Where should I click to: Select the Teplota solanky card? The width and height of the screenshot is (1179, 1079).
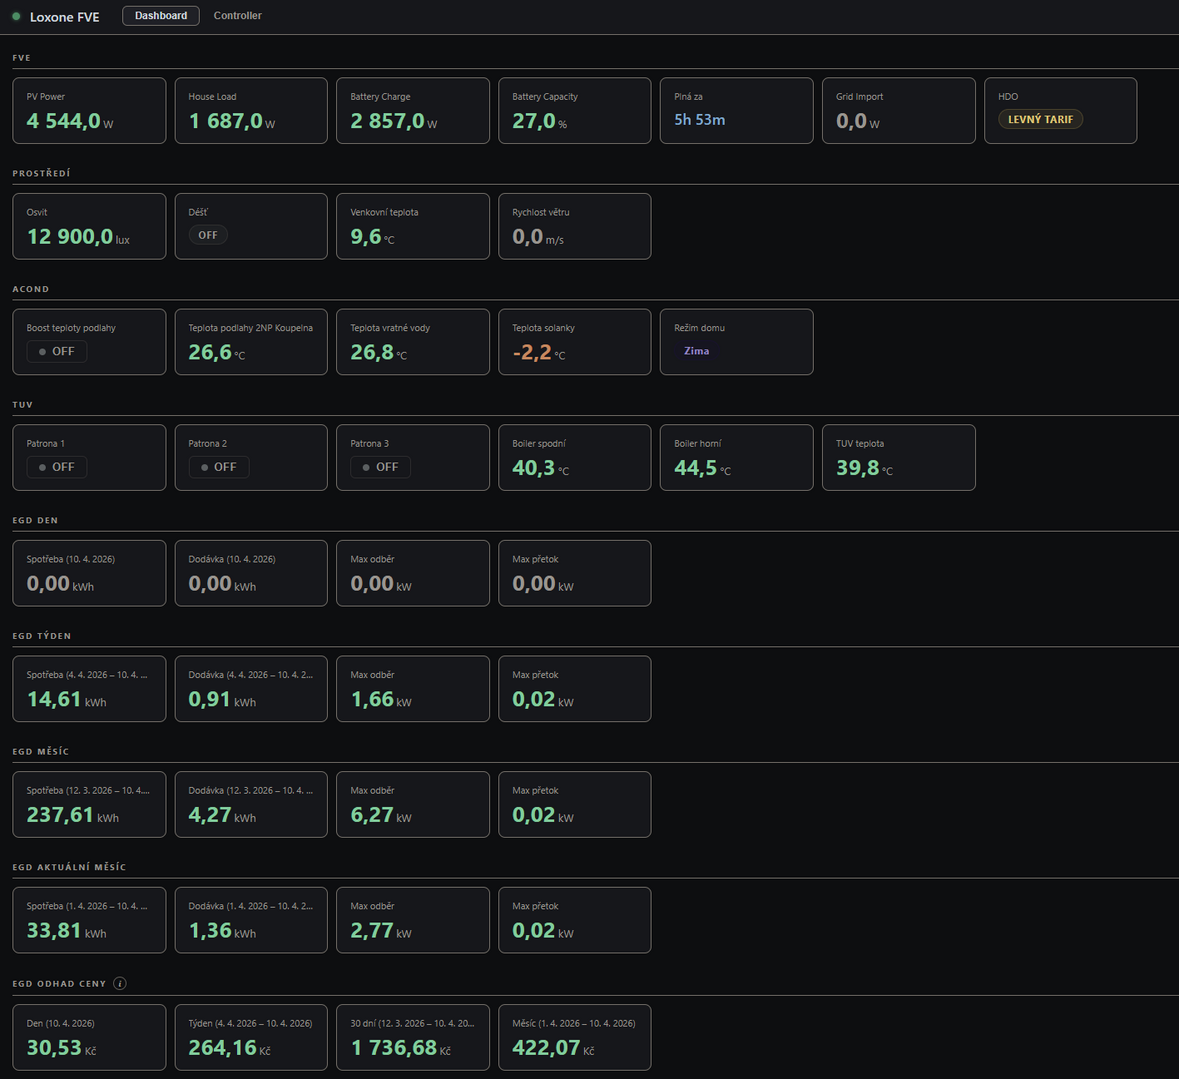(574, 342)
